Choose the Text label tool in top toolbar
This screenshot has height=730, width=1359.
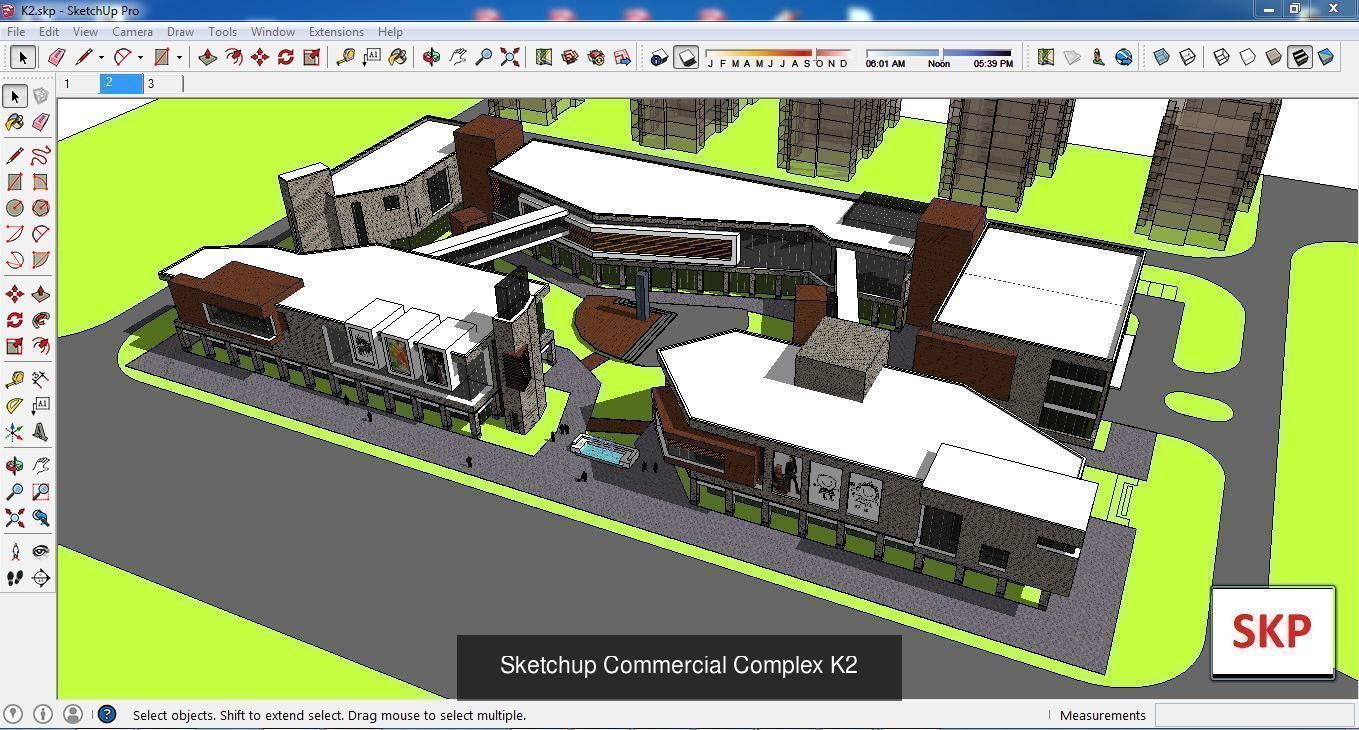pos(372,57)
